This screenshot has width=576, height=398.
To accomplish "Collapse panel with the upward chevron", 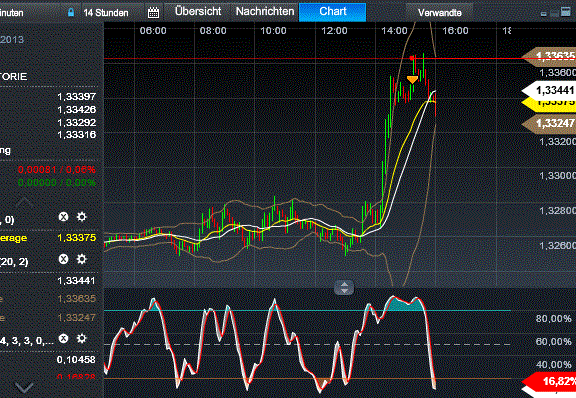I will coord(25,202).
